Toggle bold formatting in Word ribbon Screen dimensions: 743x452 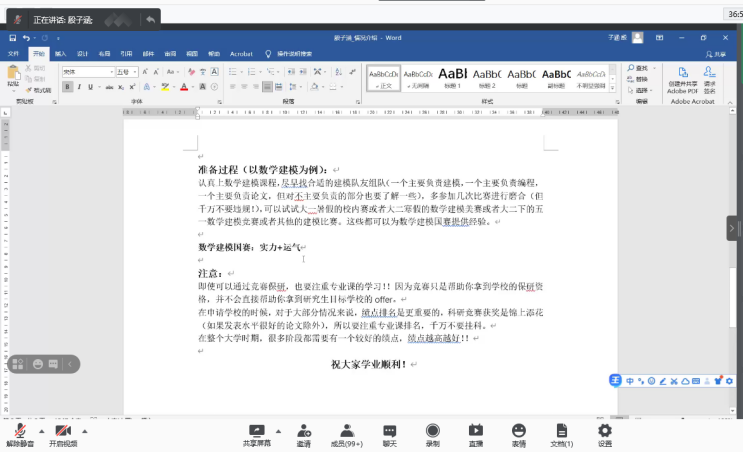click(67, 87)
